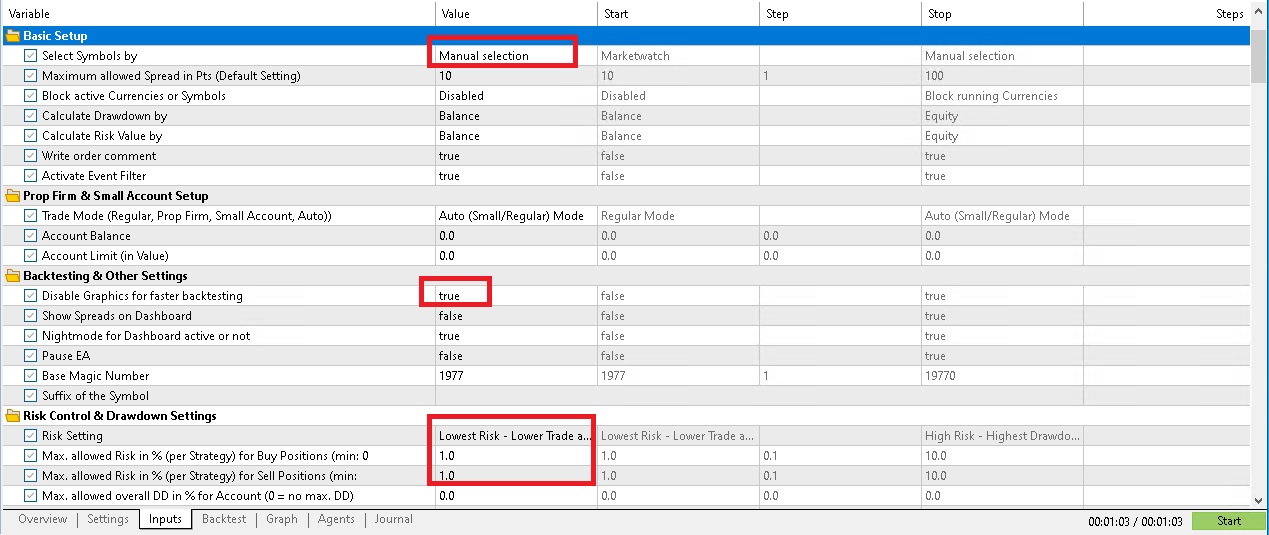The image size is (1269, 535).
Task: Uncheck the Activate Event Filter checkbox
Action: pyautogui.click(x=31, y=176)
